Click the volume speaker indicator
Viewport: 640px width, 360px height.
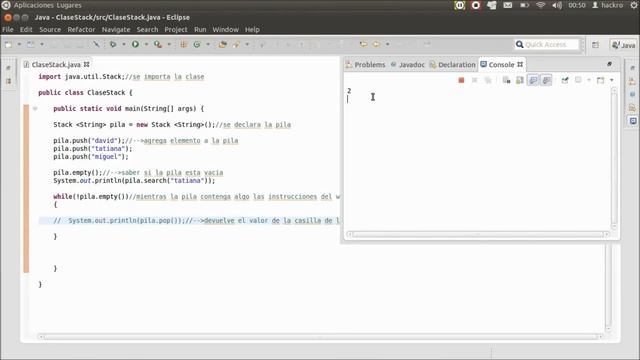point(557,5)
